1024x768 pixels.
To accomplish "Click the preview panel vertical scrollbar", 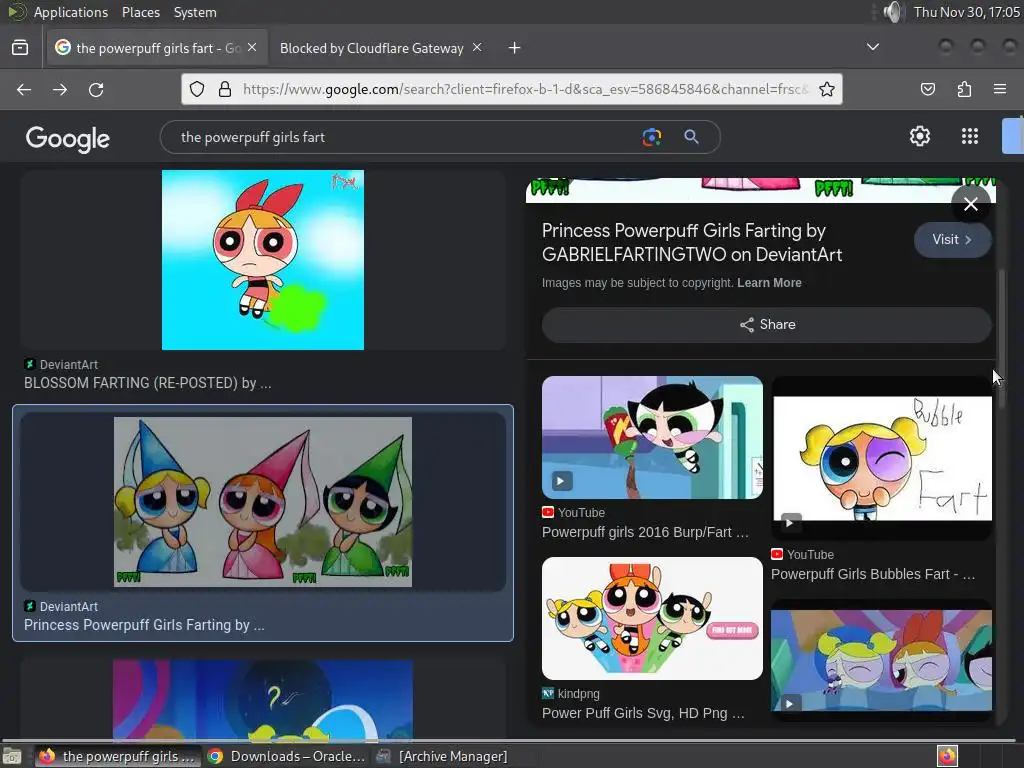I will [x=1000, y=340].
